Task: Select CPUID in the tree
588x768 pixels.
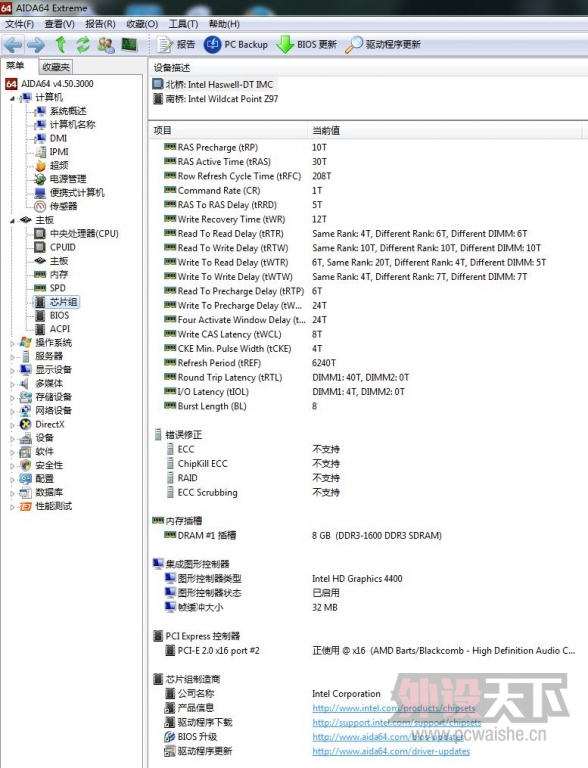Action: point(63,247)
